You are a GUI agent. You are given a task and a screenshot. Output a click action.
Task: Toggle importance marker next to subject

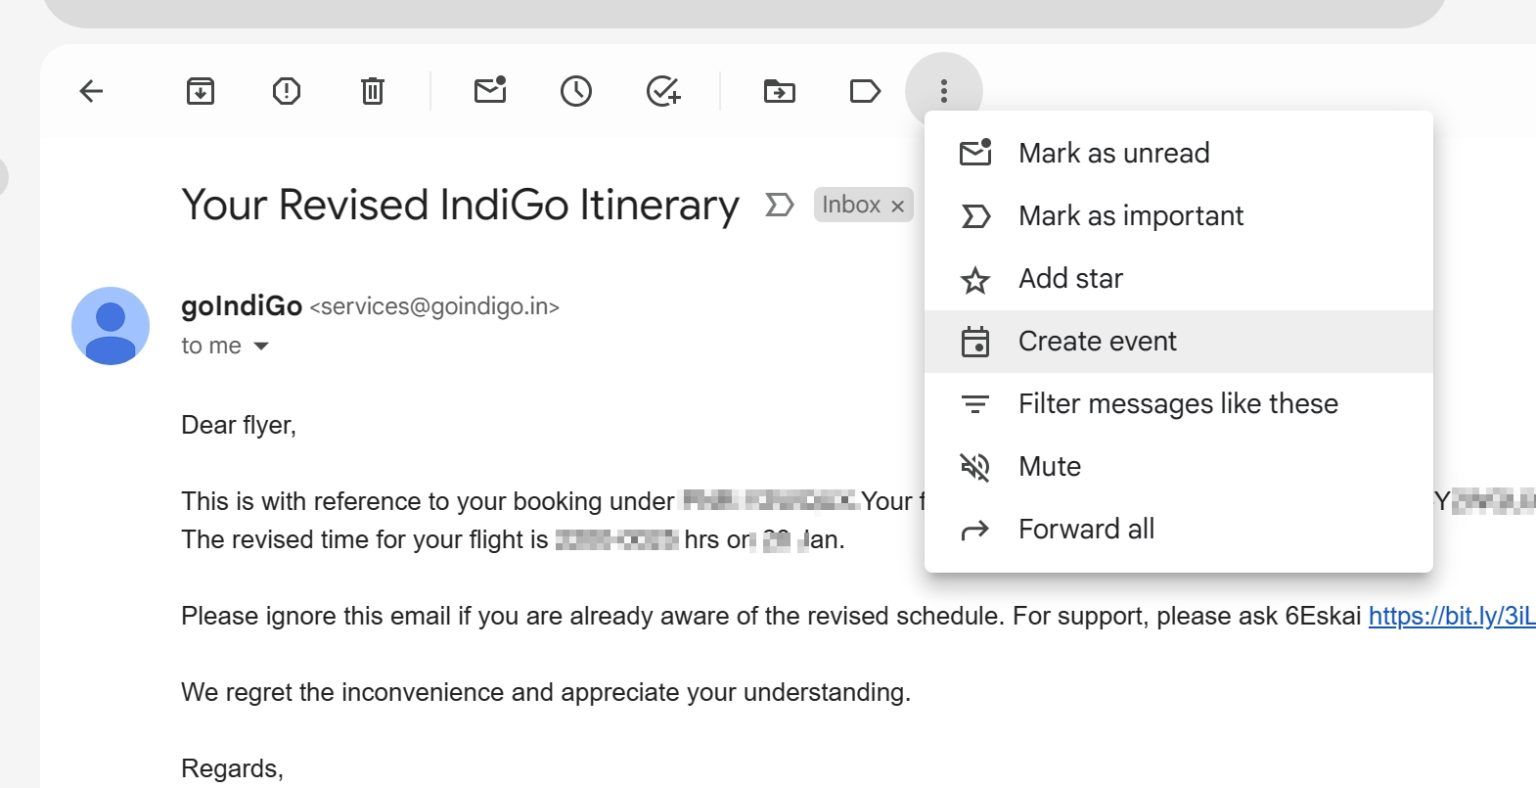(779, 205)
